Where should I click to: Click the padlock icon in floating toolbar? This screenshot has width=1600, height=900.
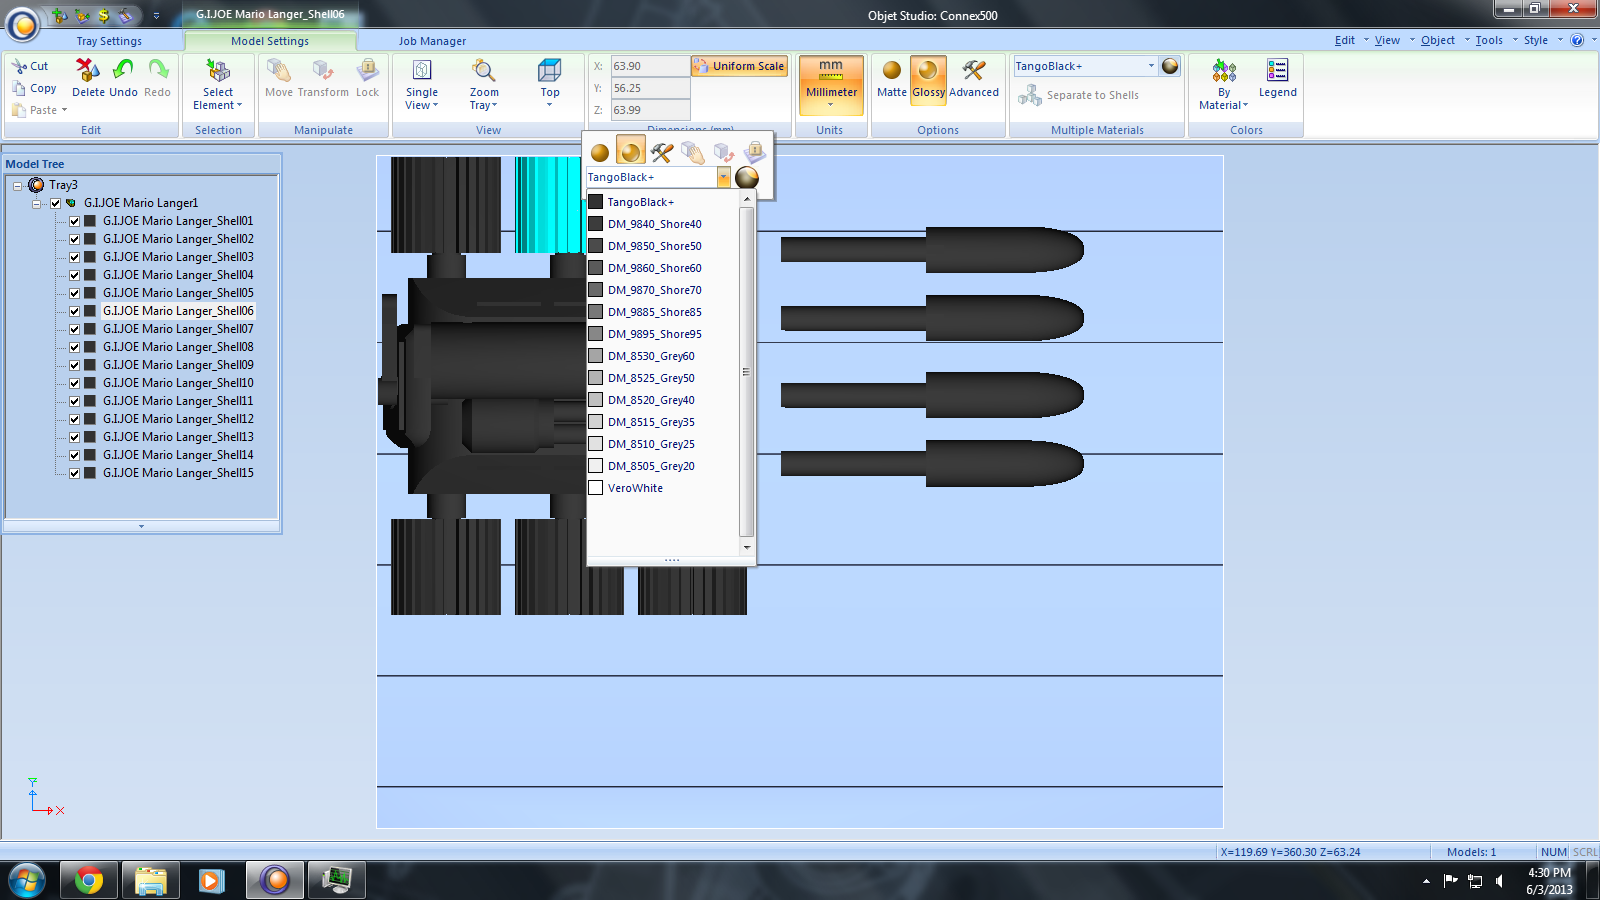[x=755, y=152]
